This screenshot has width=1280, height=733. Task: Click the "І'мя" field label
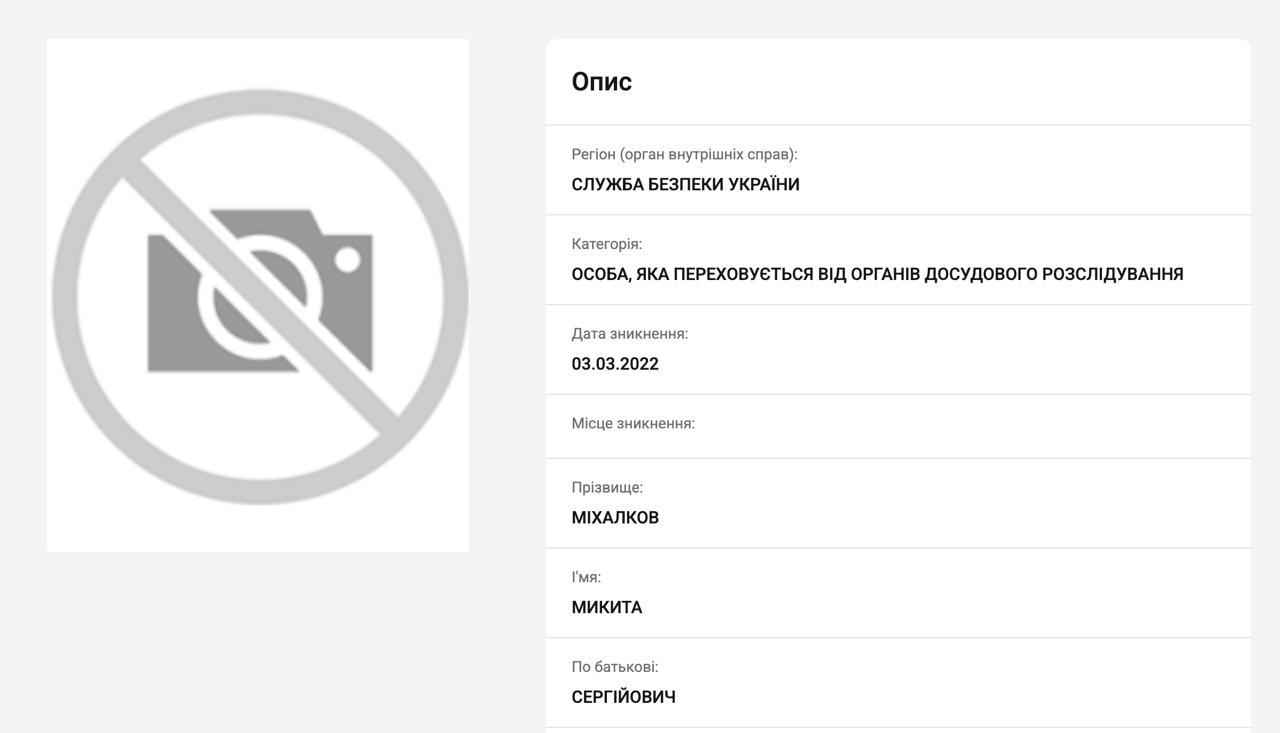pos(586,578)
